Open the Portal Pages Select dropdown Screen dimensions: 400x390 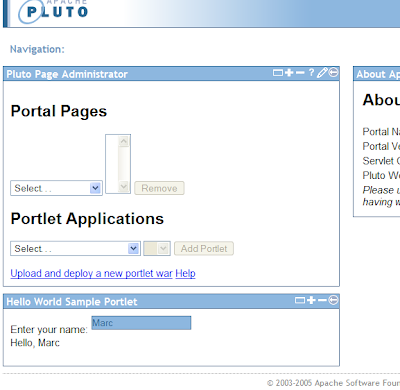[56, 188]
